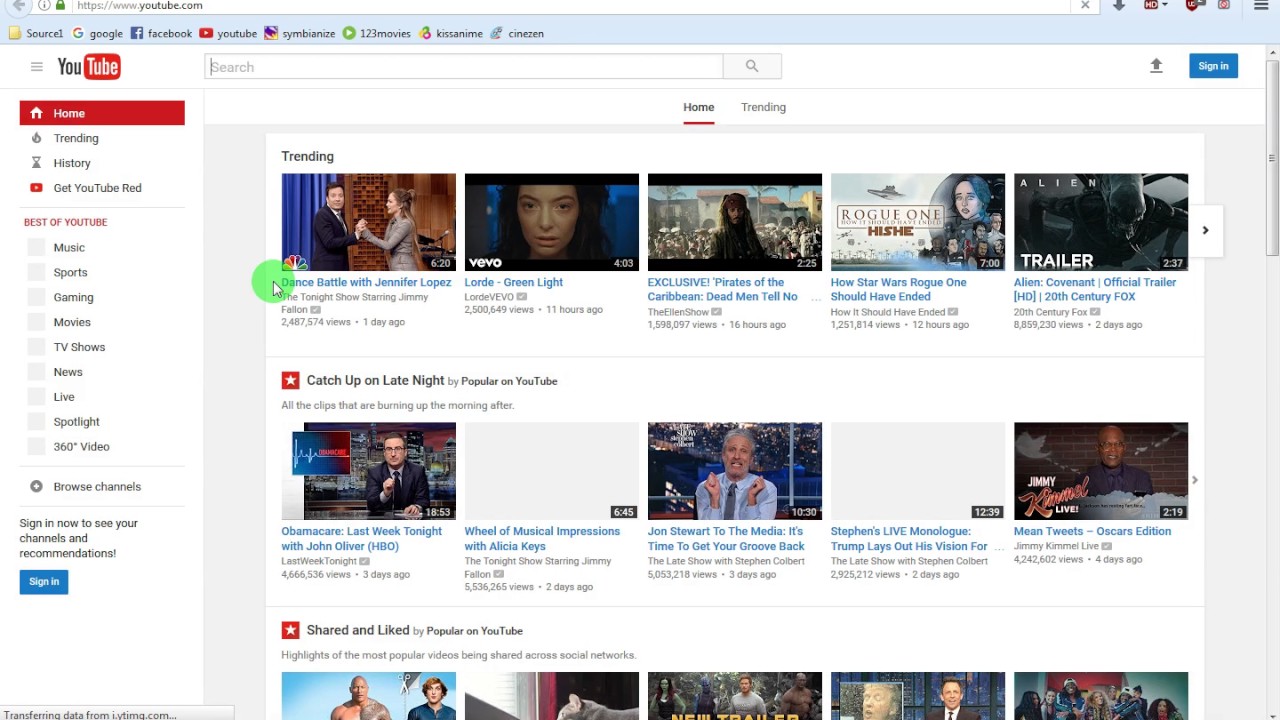Open the Source1 bookmark folder
1280x720 pixels.
click(36, 33)
